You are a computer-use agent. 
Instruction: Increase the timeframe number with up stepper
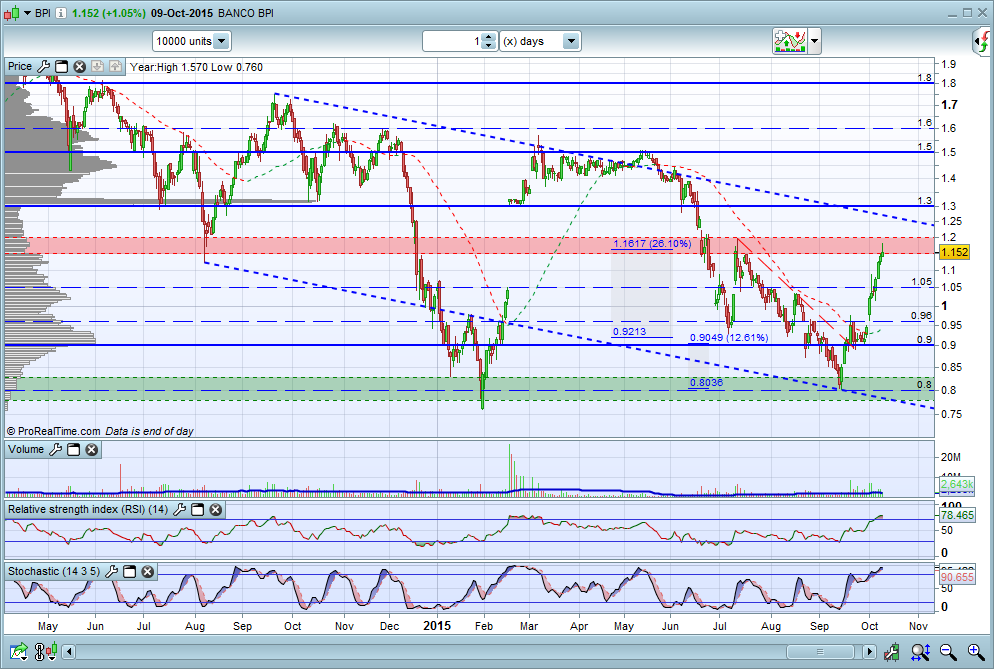click(x=488, y=37)
